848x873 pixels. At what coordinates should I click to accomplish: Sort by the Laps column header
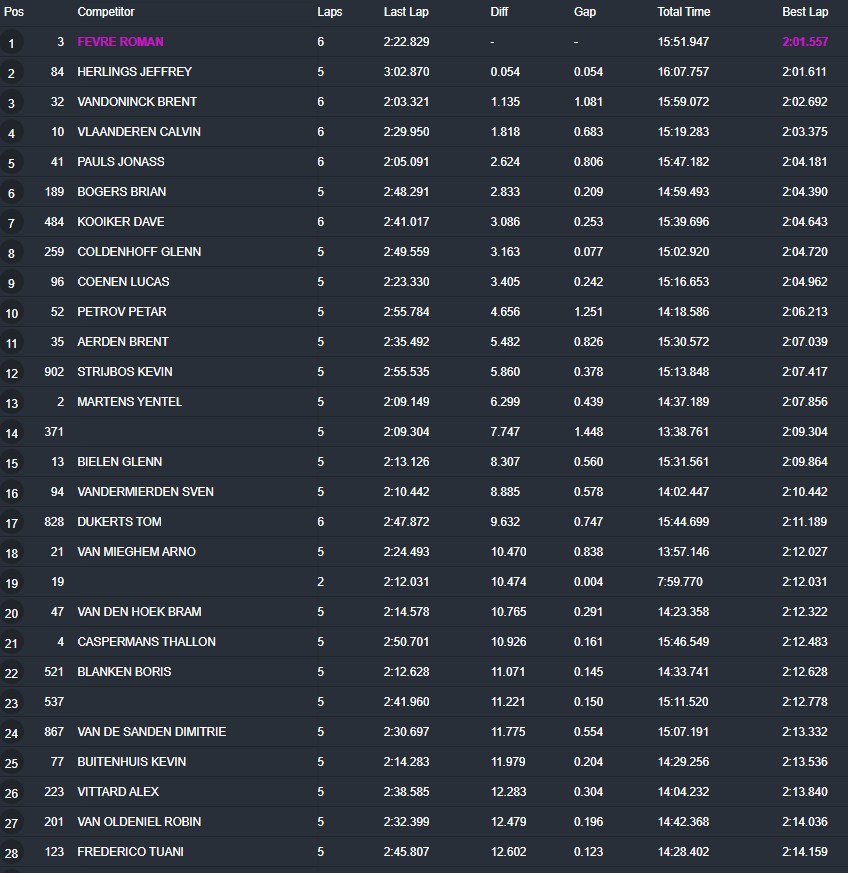tap(329, 12)
